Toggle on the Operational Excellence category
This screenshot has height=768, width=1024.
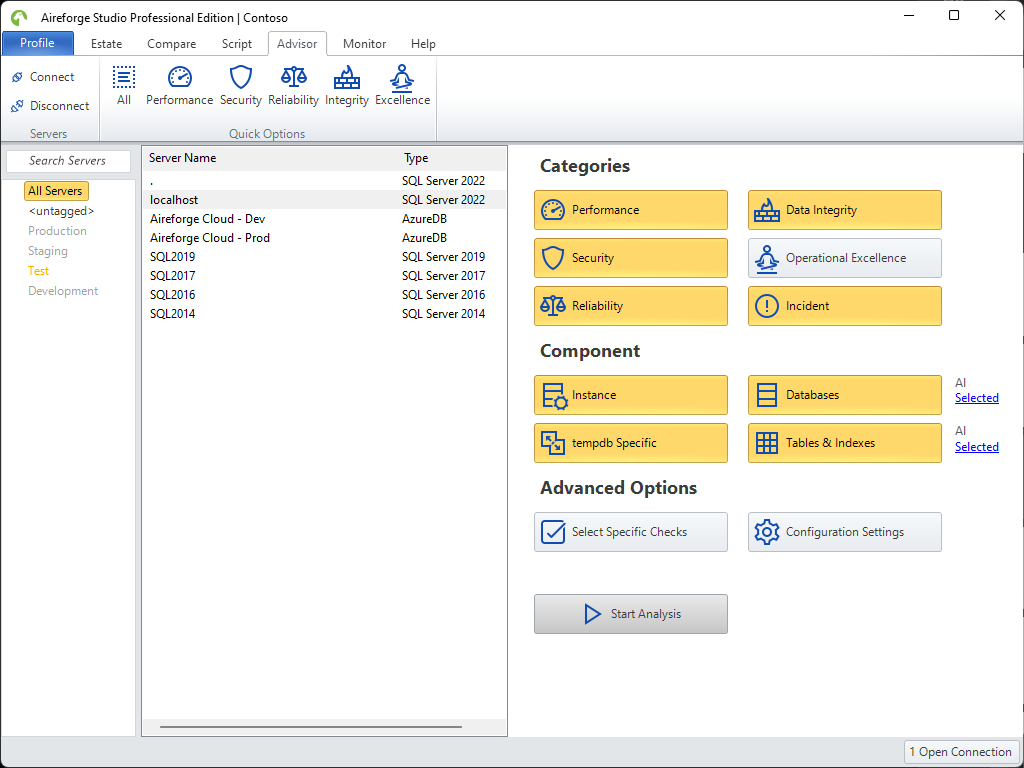[x=844, y=258]
